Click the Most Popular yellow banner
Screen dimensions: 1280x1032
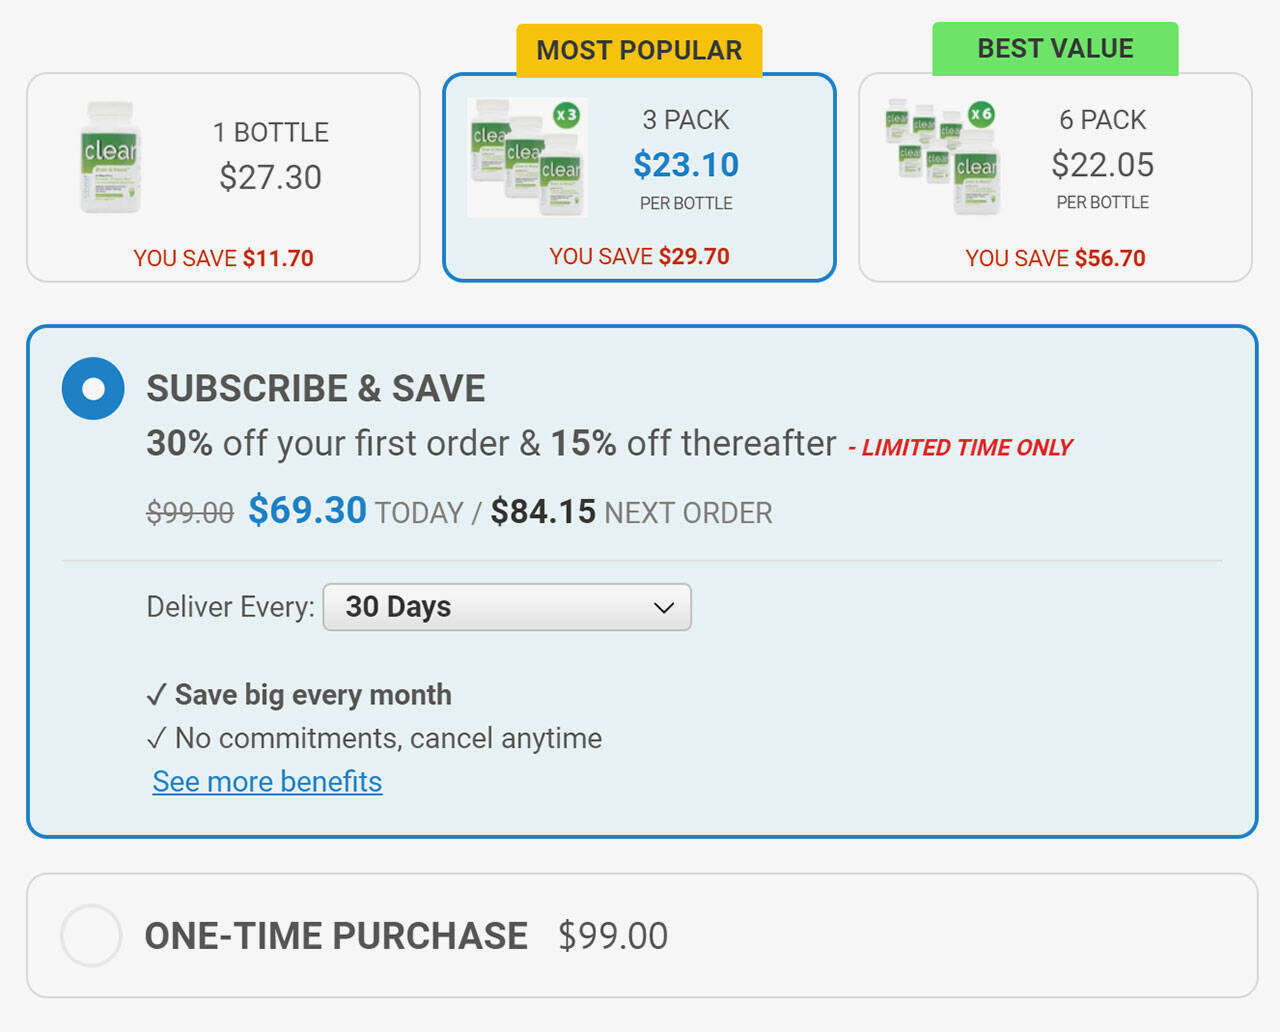[639, 50]
